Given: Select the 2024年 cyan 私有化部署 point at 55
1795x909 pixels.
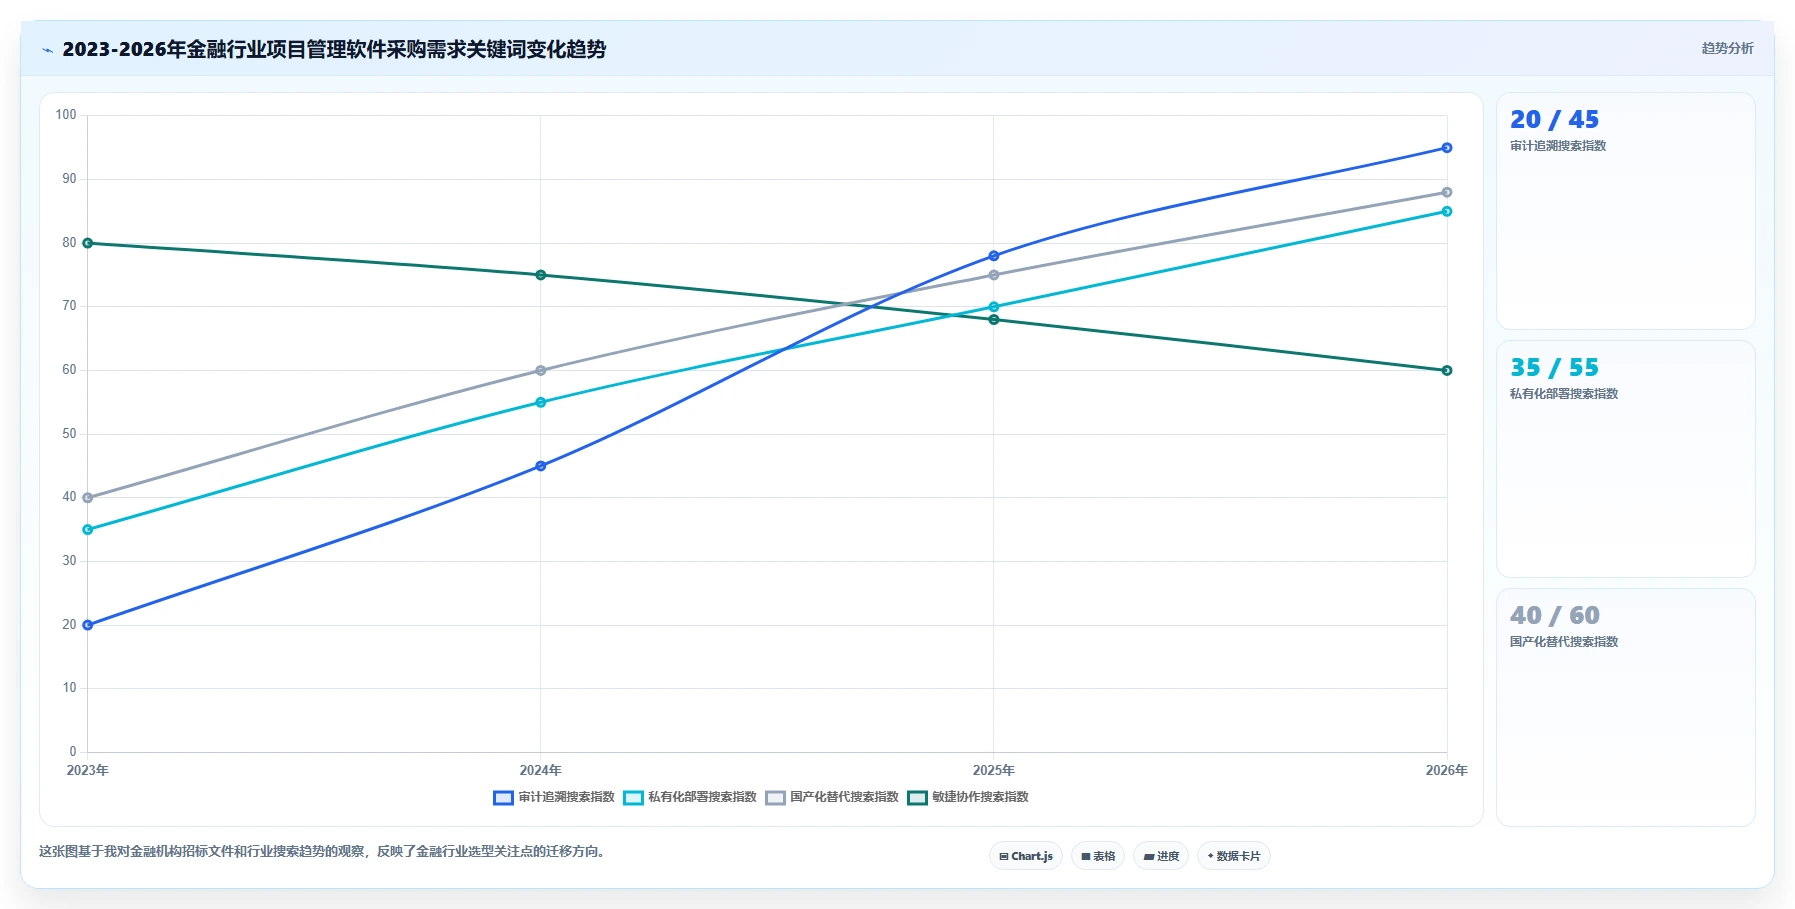Looking at the screenshot, I should (541, 402).
